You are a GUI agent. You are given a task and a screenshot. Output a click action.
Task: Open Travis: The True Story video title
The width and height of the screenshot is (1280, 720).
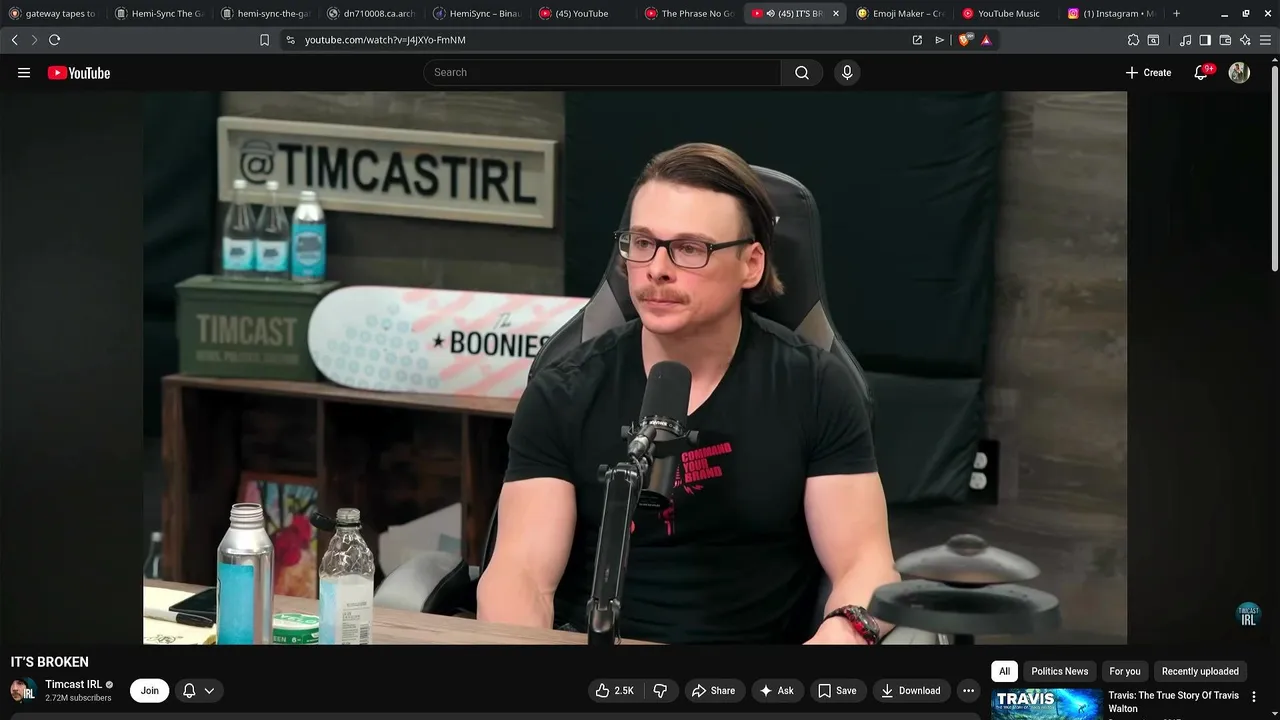[1173, 702]
